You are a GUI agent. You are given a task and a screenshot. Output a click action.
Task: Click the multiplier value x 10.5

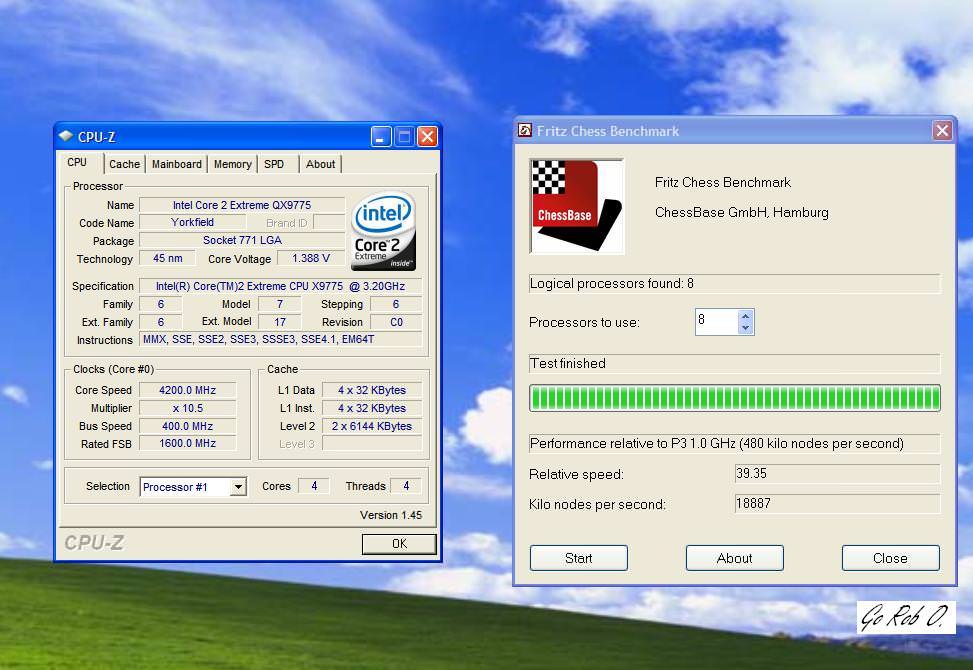pyautogui.click(x=187, y=408)
